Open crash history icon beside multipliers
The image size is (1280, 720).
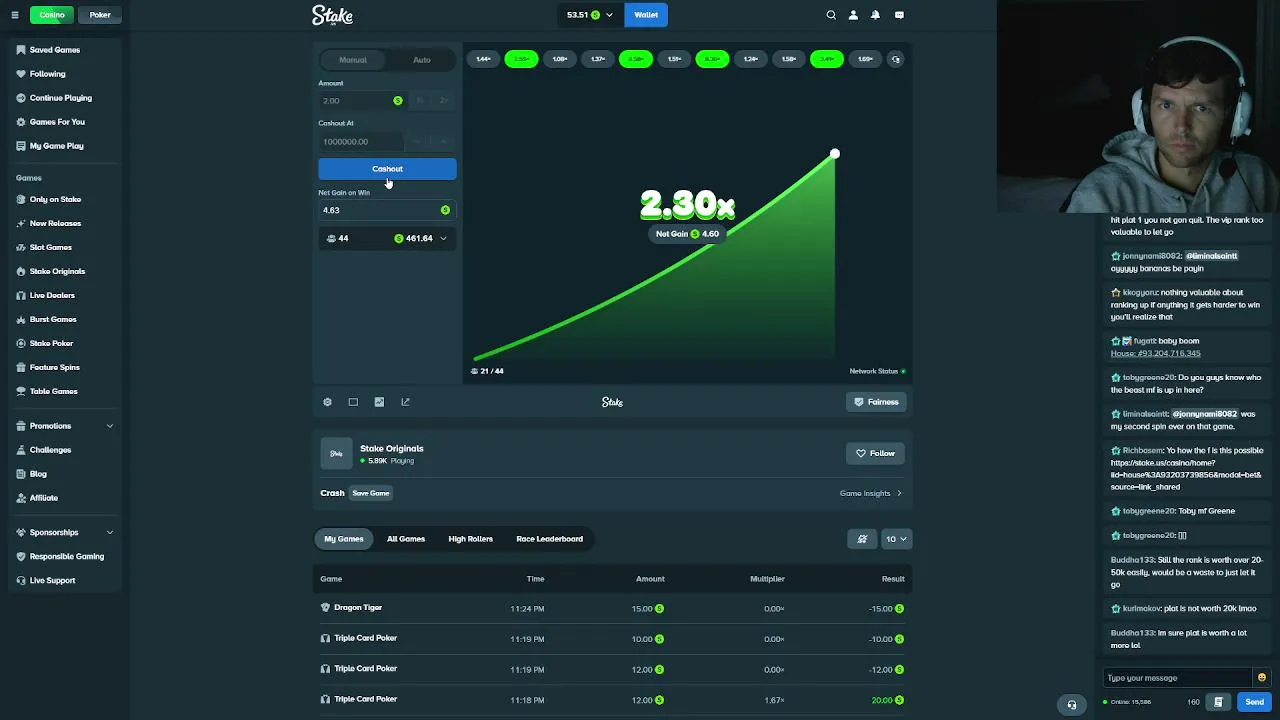point(896,59)
